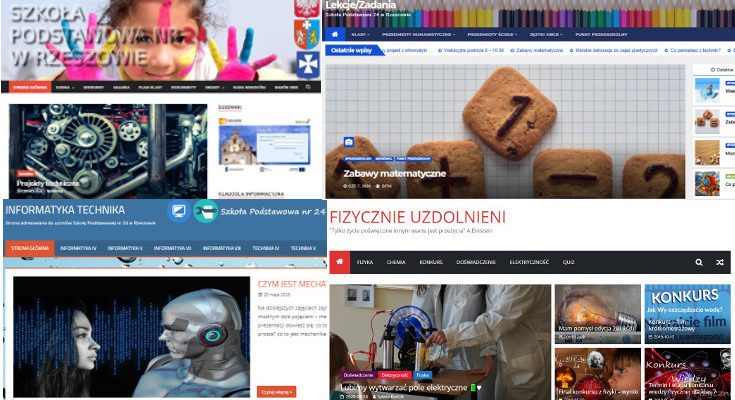Click the Rzeszów white cross crest icon
735x400 pixels.
[x=308, y=64]
